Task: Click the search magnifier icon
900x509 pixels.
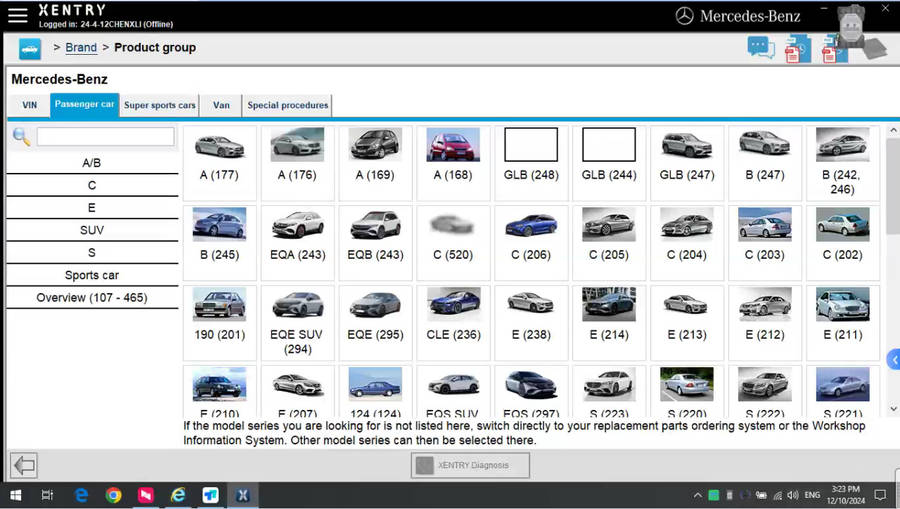Action: tap(21, 137)
